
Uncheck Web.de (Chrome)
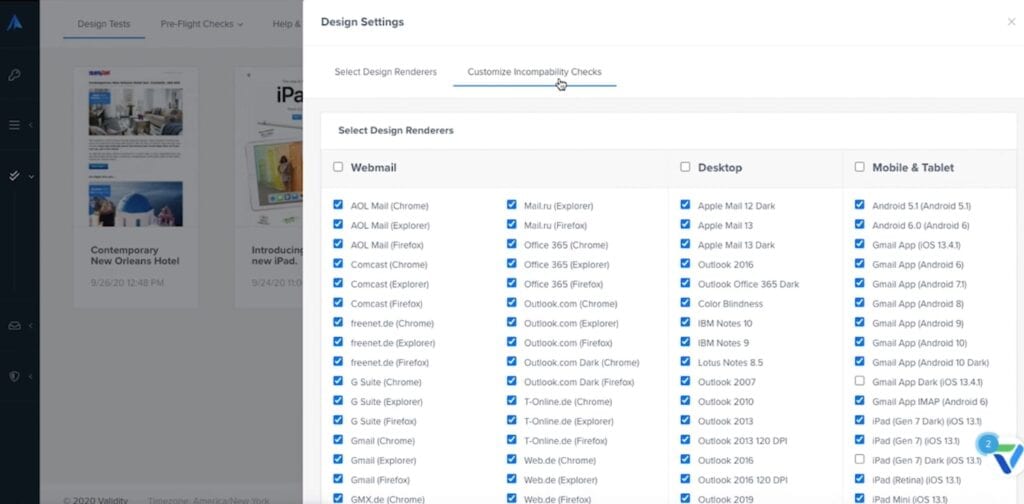(x=511, y=459)
